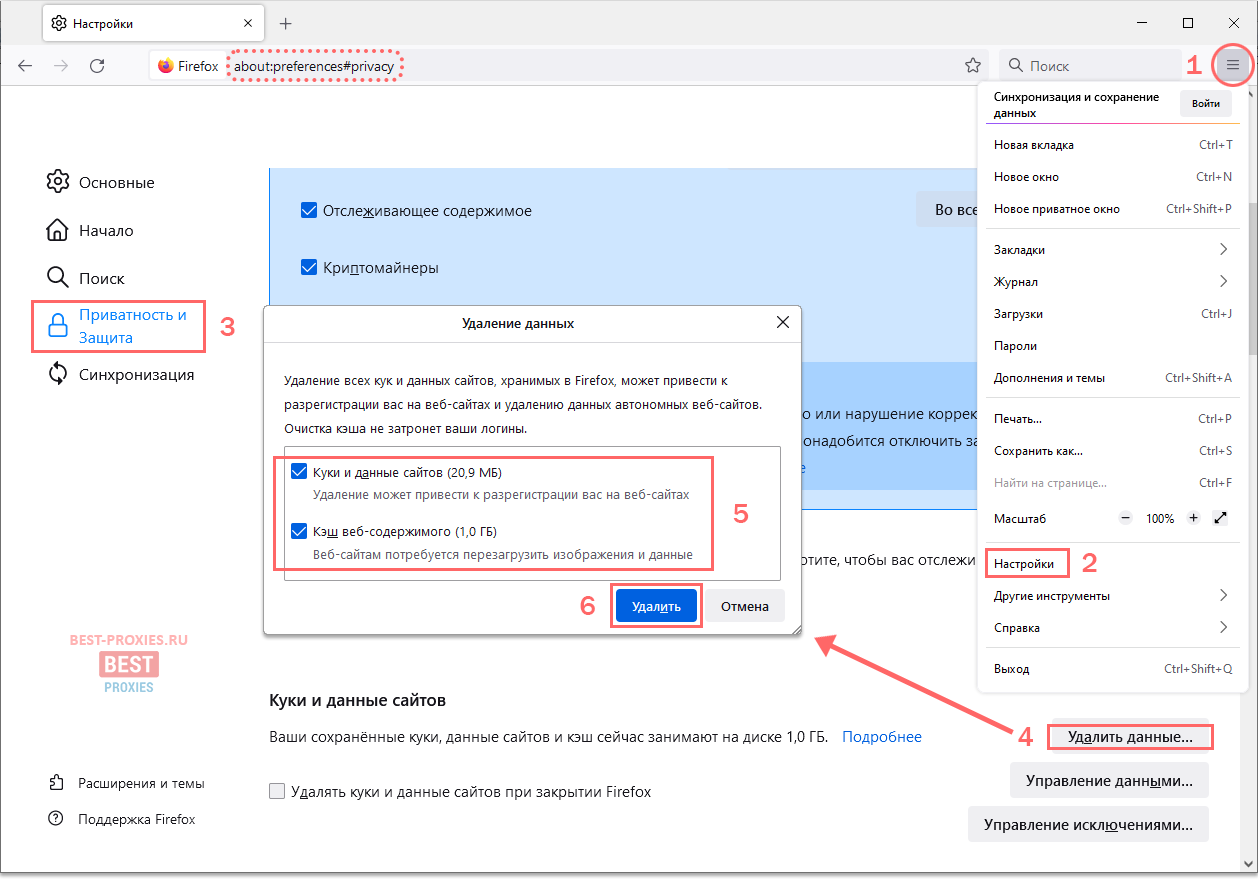Uncheck Отслеживающее содержимое checkbox
The image size is (1258, 879).
pyautogui.click(x=309, y=210)
